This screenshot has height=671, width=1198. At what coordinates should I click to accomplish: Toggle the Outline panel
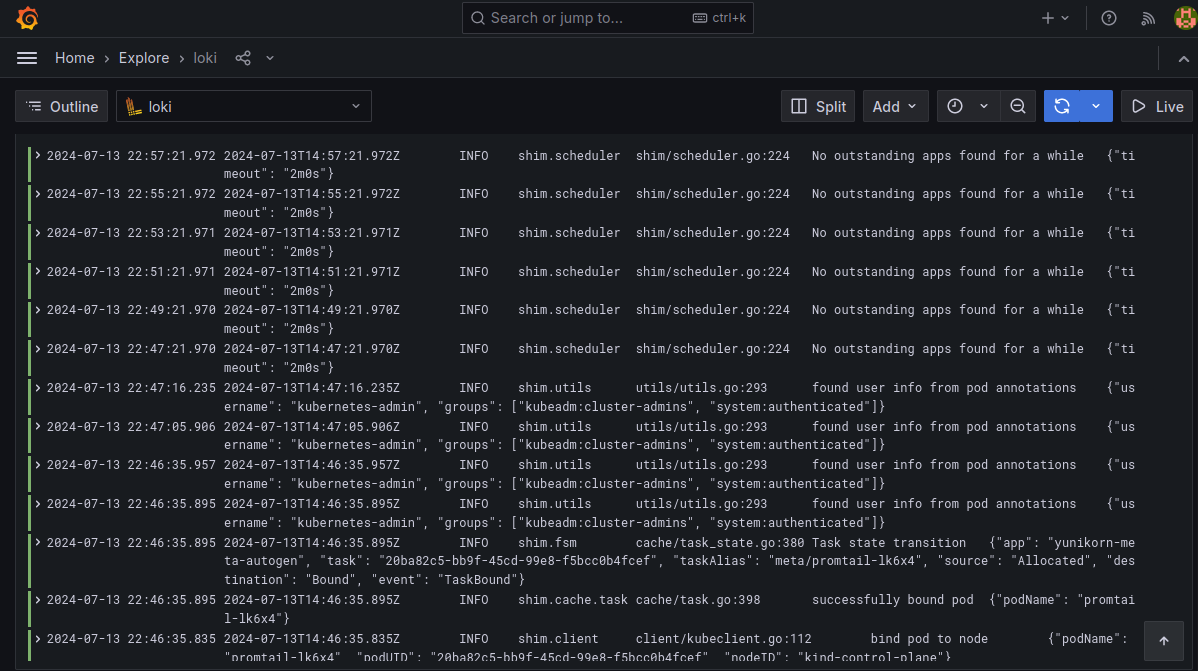(62, 106)
